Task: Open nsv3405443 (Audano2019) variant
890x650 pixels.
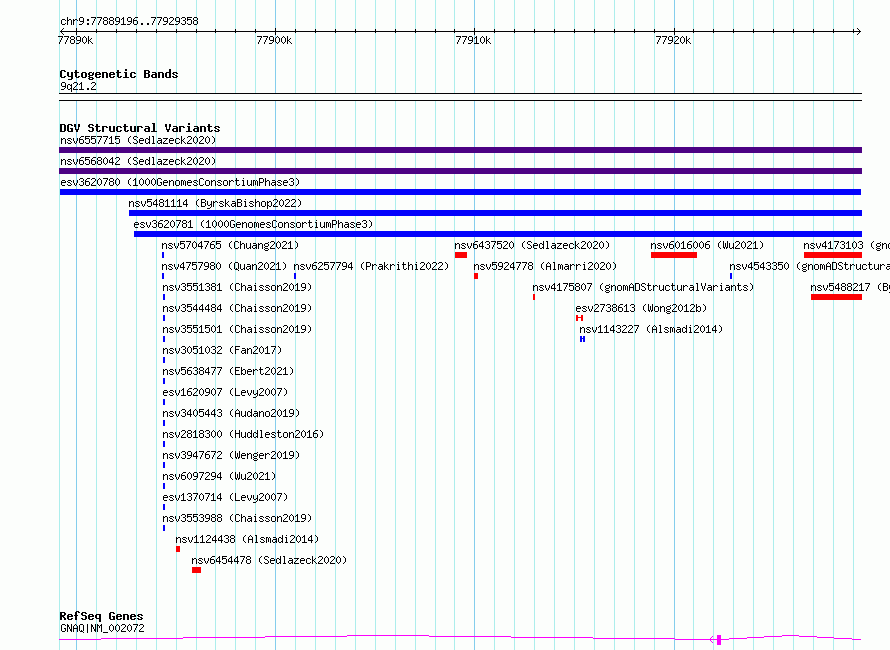Action: coord(231,413)
